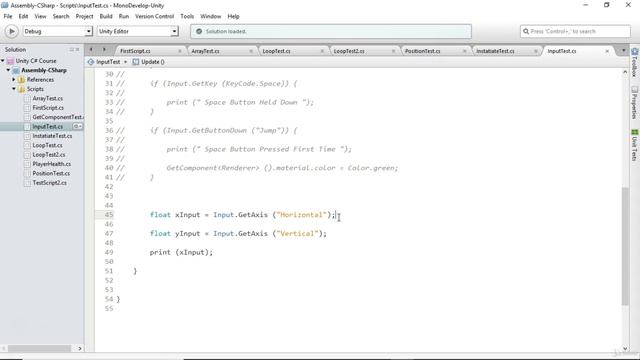Close the ArrayTest.cs tab

point(251,51)
